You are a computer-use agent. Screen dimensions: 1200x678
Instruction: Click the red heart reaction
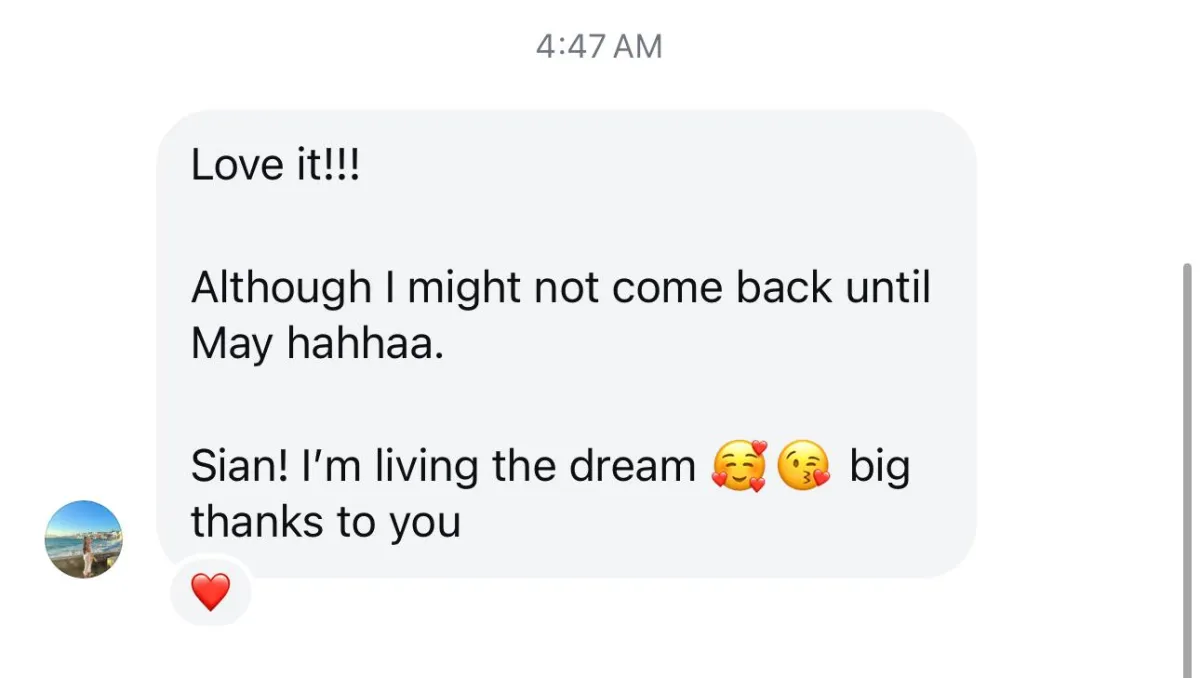[210, 592]
